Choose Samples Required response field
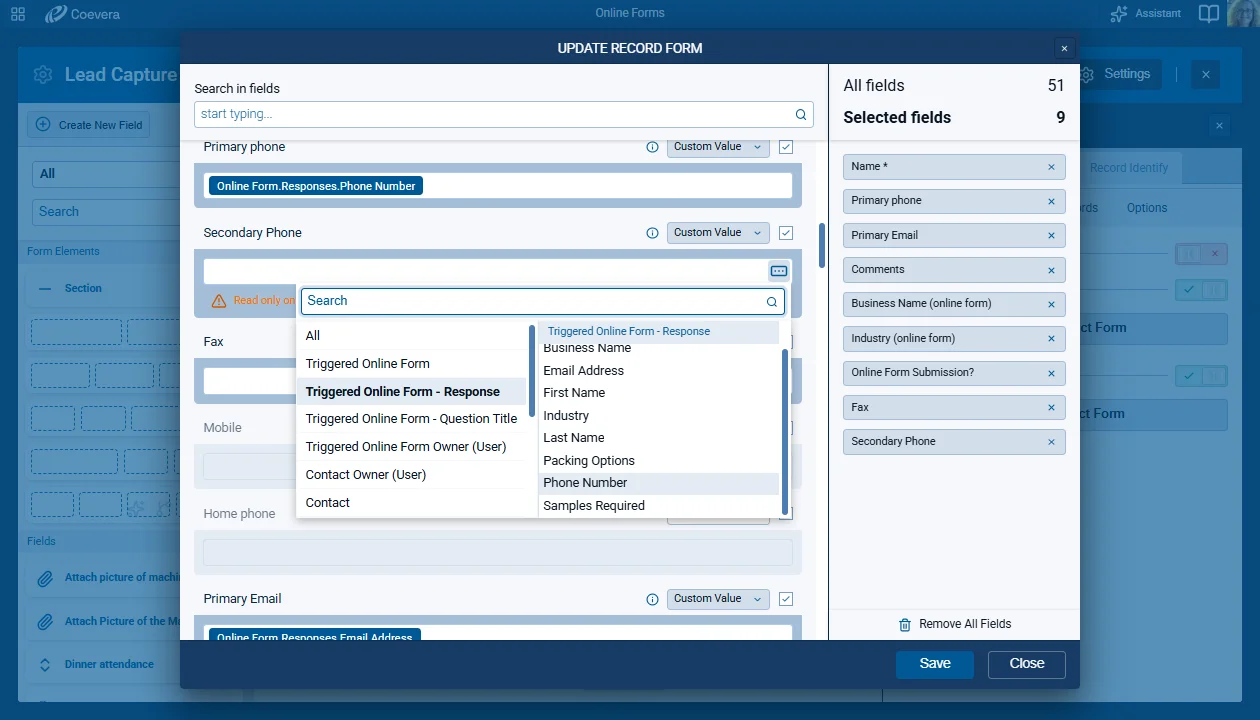Screen dimensions: 1260x720 (659, 506)
